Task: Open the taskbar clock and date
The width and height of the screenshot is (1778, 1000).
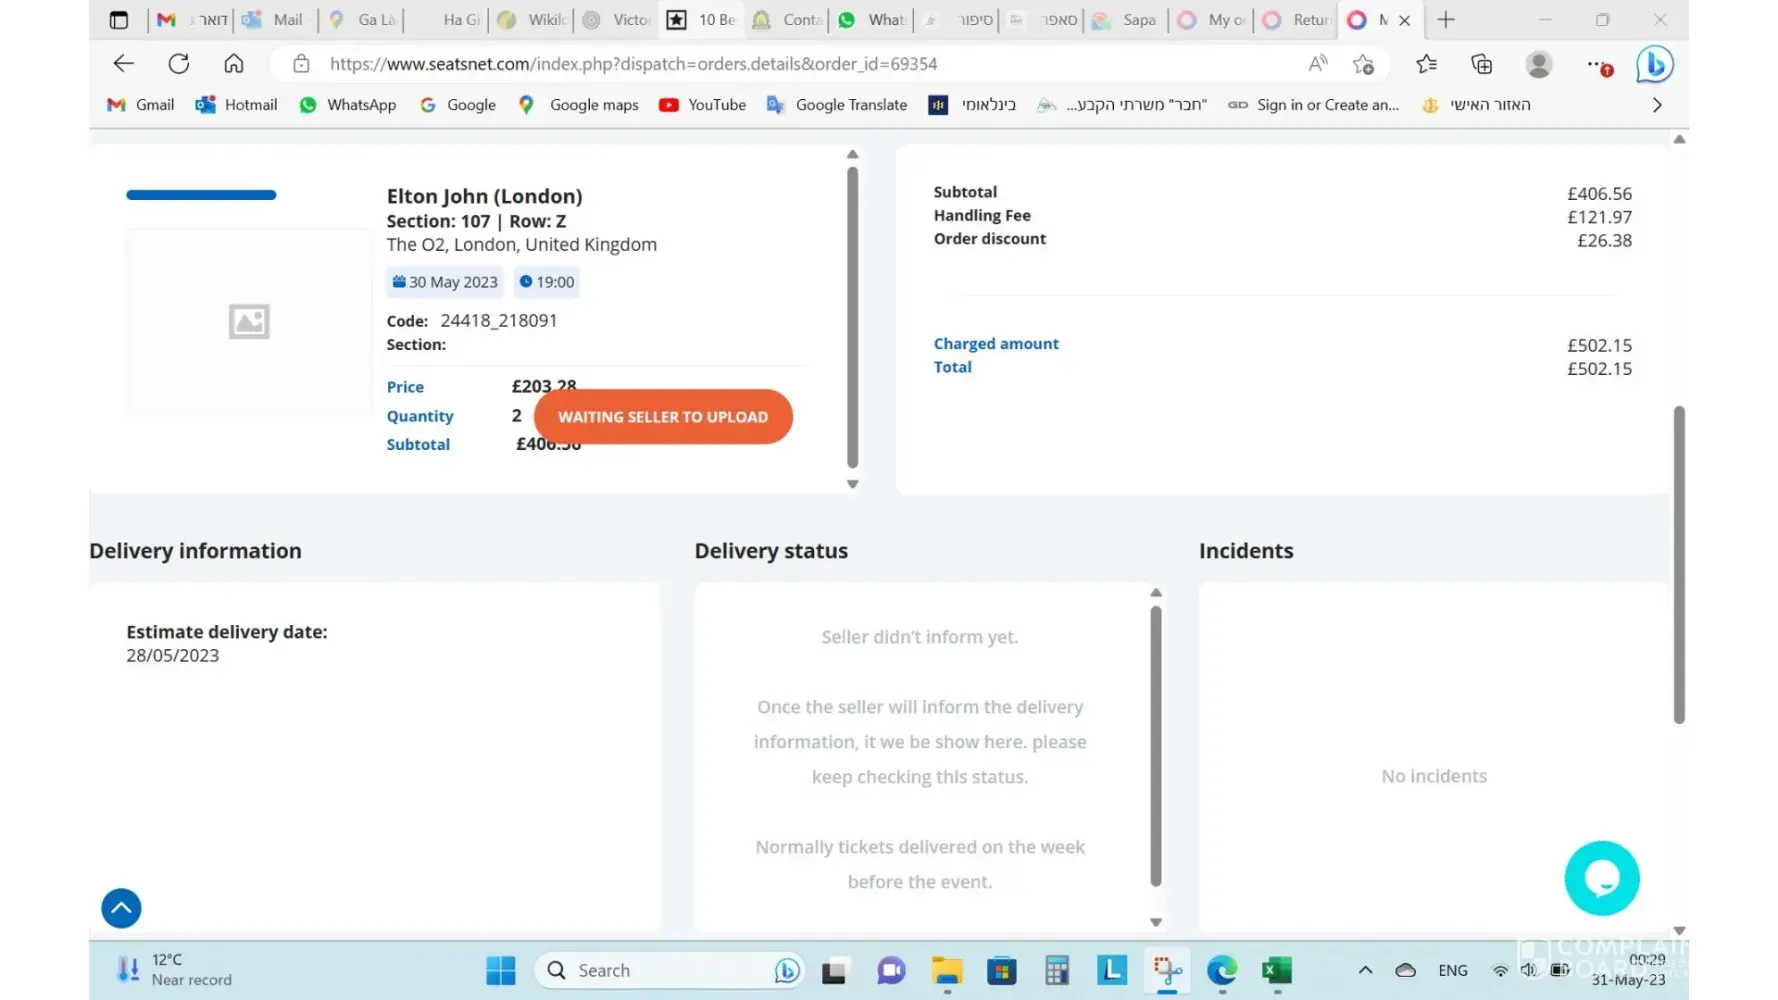Action: tap(1629, 970)
